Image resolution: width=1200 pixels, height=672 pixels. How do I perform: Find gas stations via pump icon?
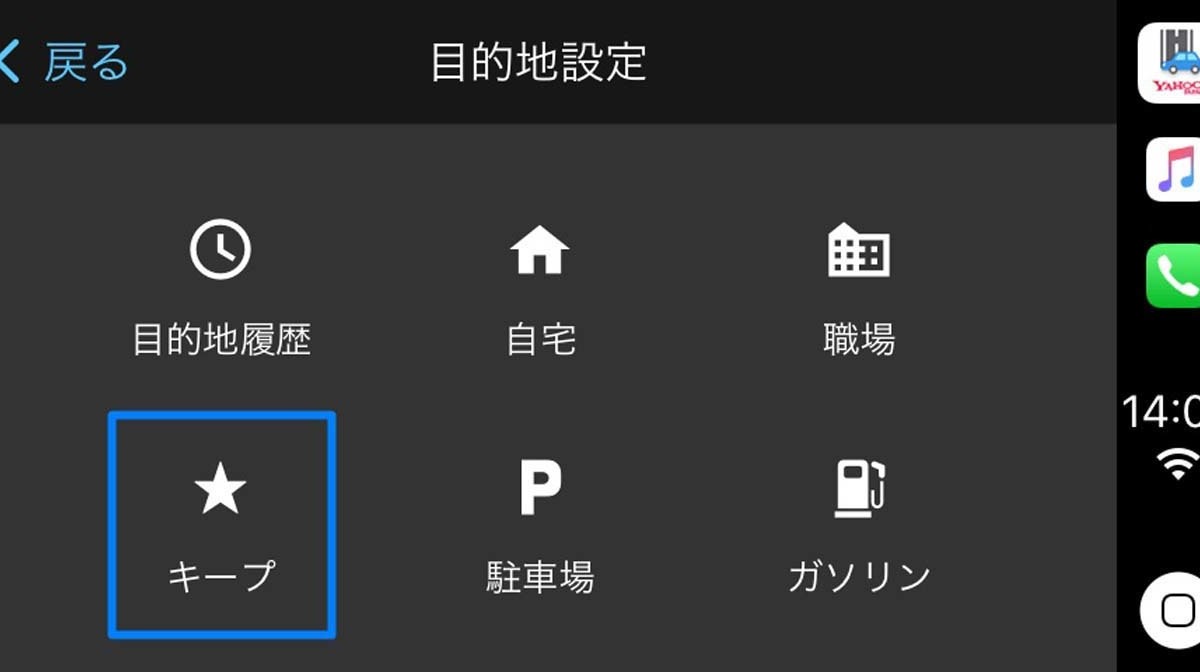tap(860, 488)
